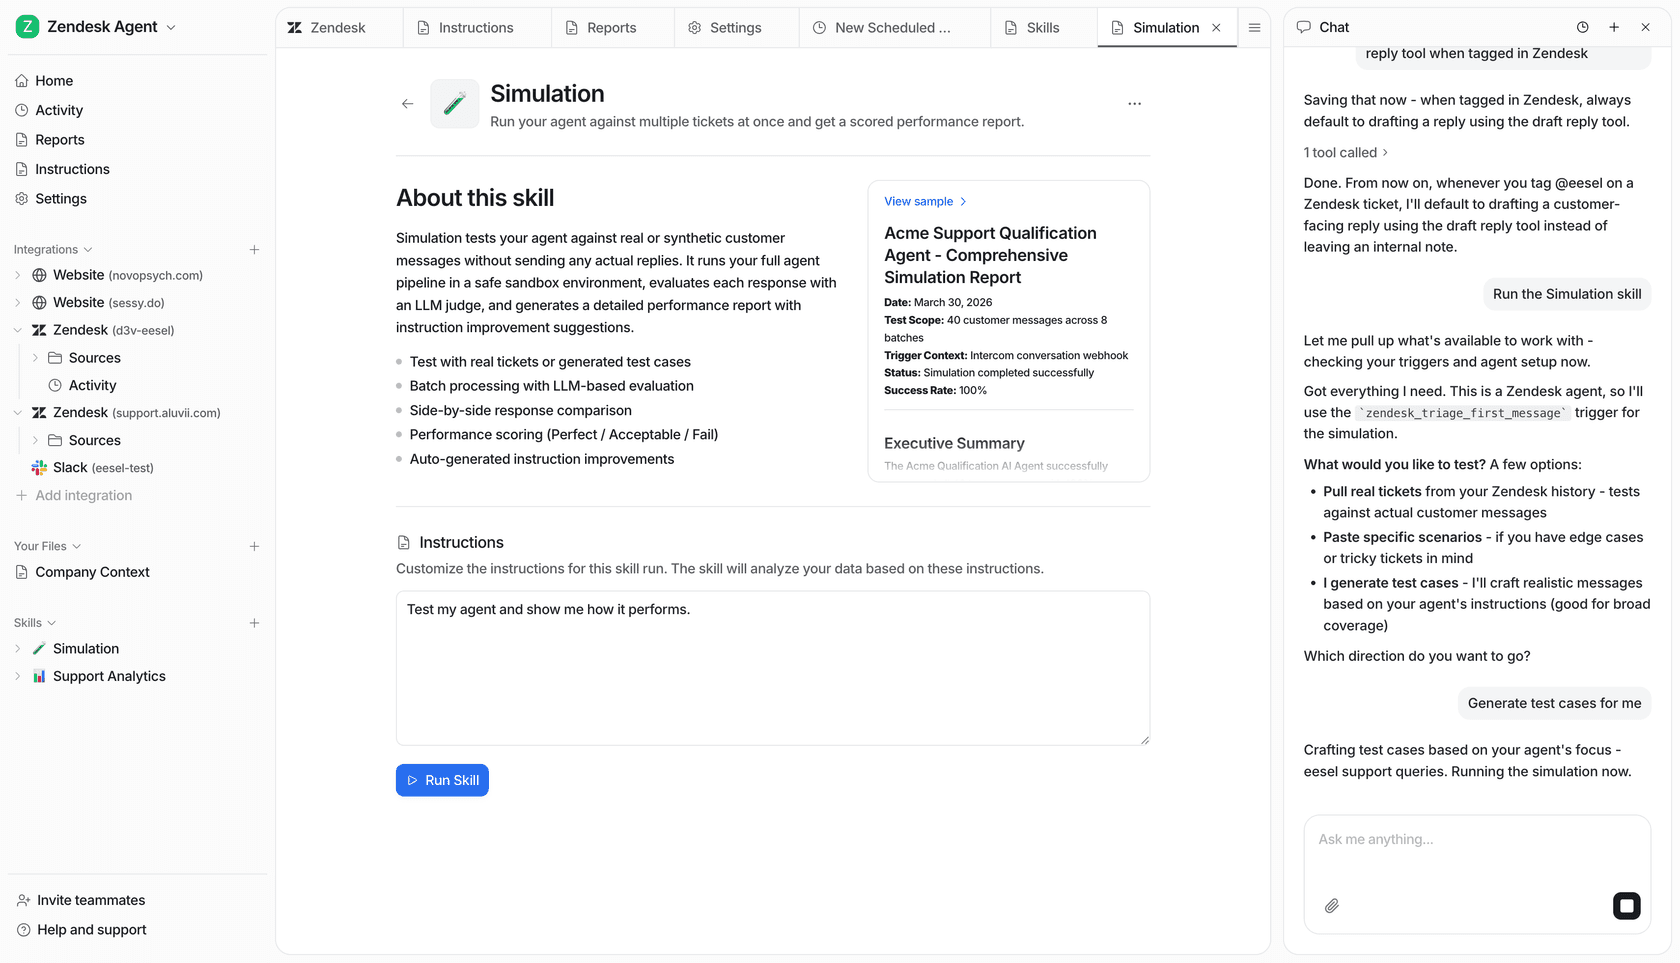
Task: Switch to the Skills tab
Action: (1041, 27)
